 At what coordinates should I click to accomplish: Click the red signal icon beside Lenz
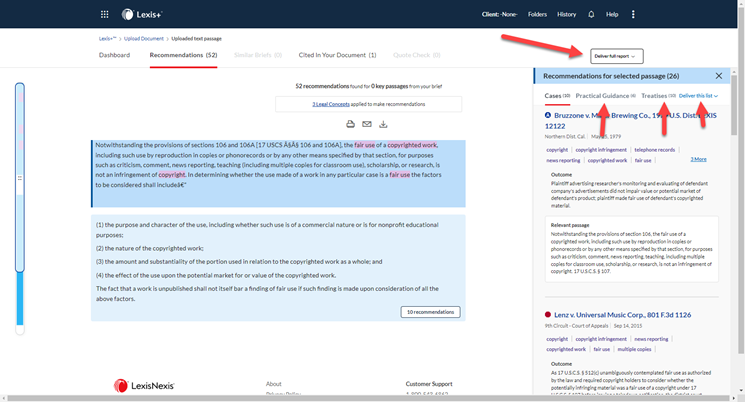[548, 315]
